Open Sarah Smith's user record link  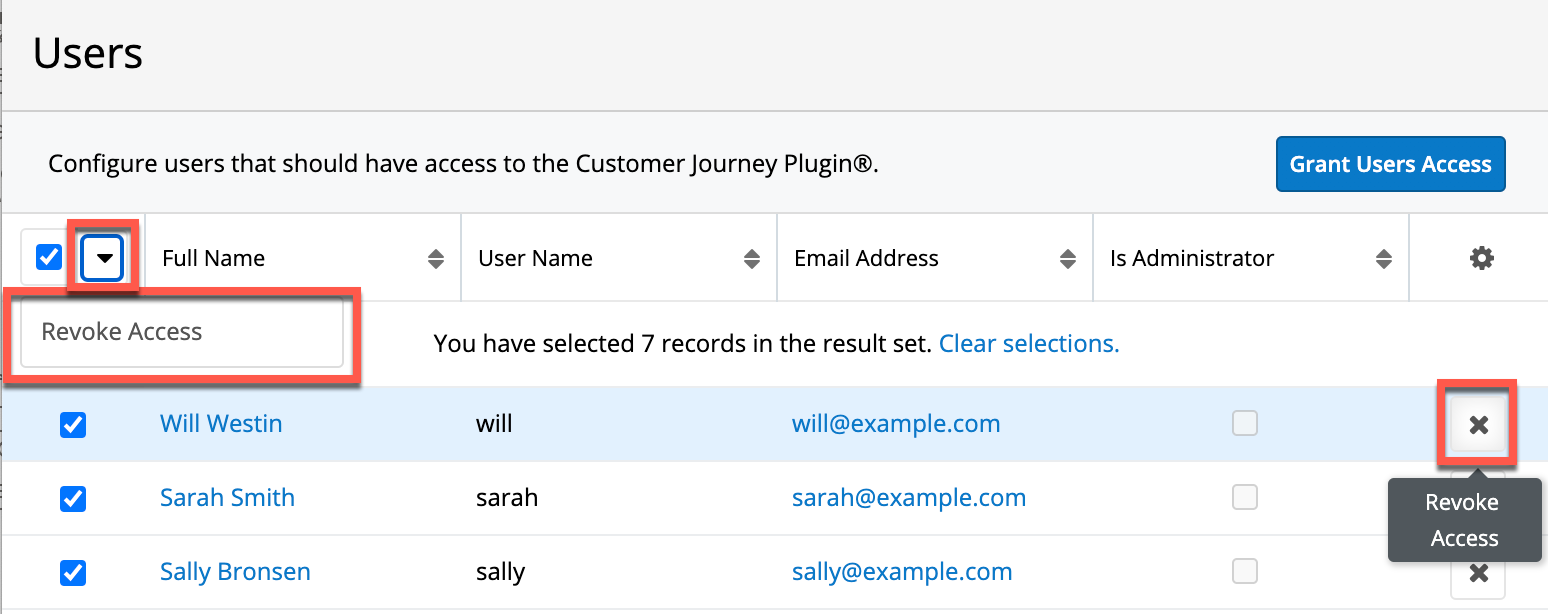tap(227, 498)
